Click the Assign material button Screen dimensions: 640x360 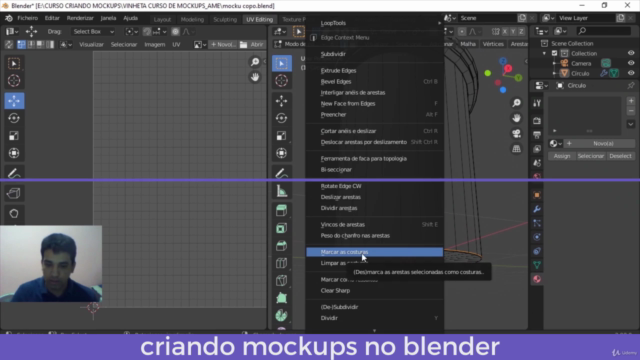(562, 156)
